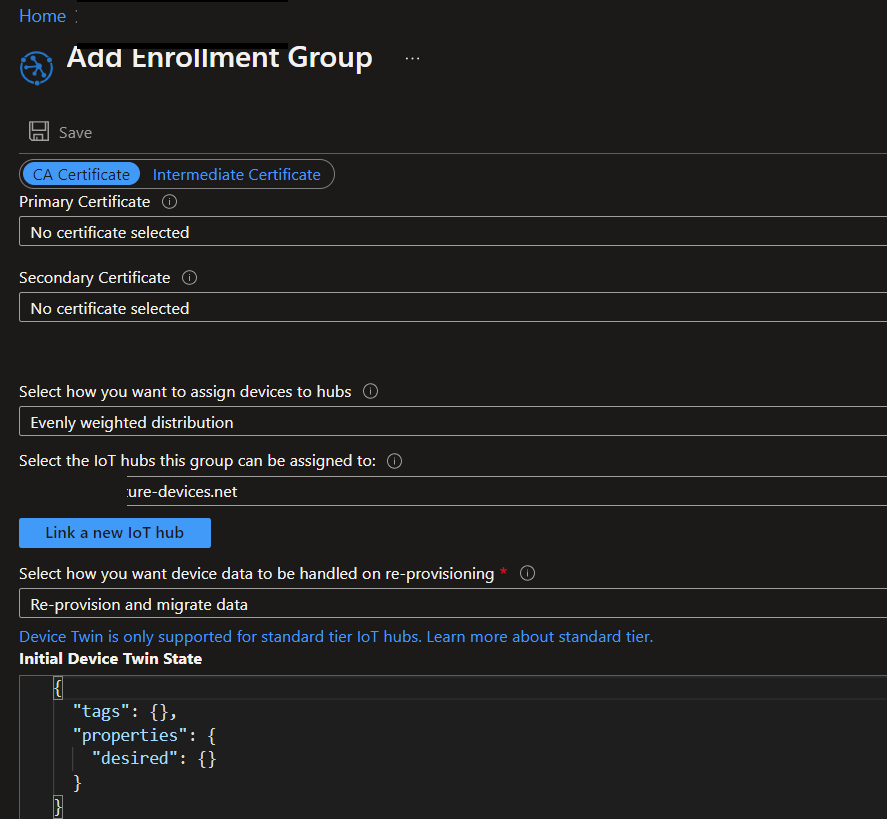Switch to the Intermediate Certificate tab
Screen dimensions: 887x819
pos(237,173)
